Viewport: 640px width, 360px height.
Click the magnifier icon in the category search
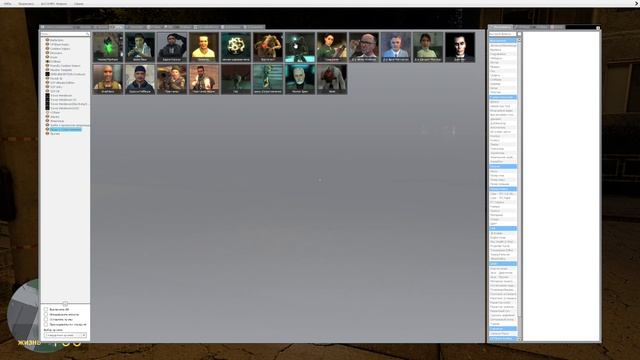point(87,34)
